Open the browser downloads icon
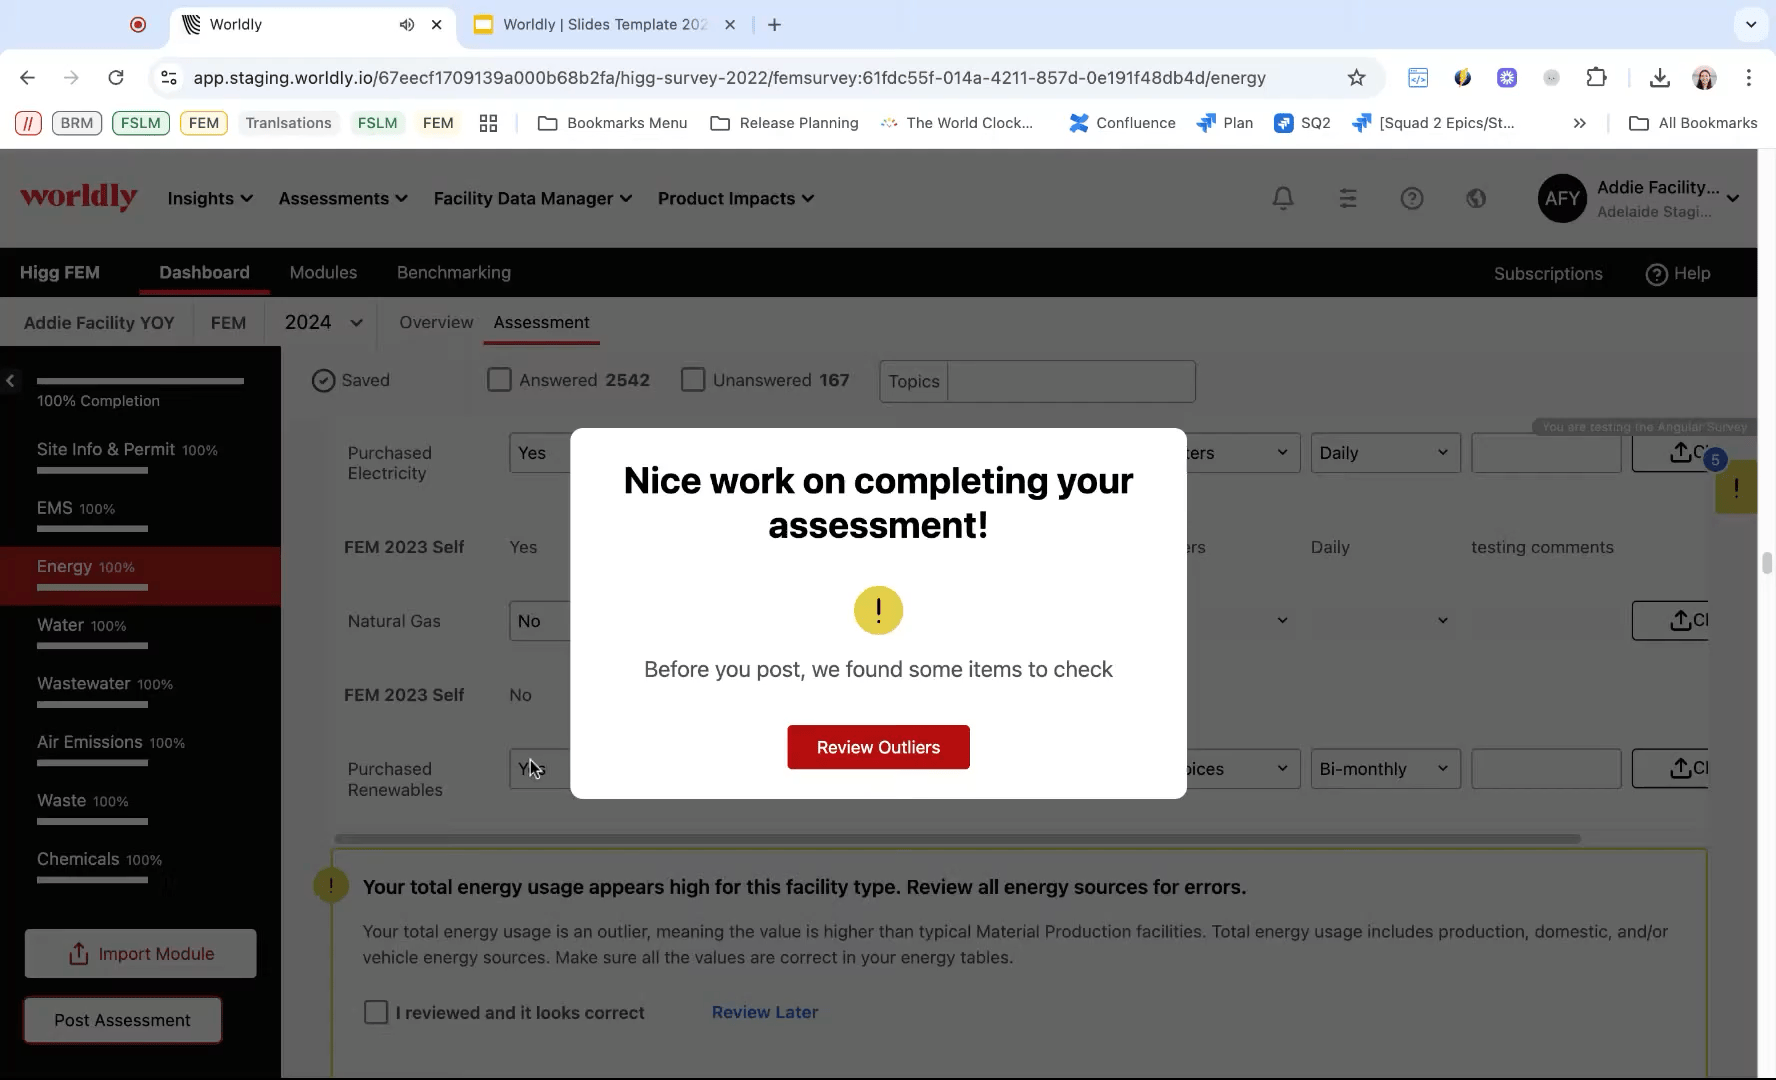Viewport: 1776px width, 1080px height. (1660, 77)
